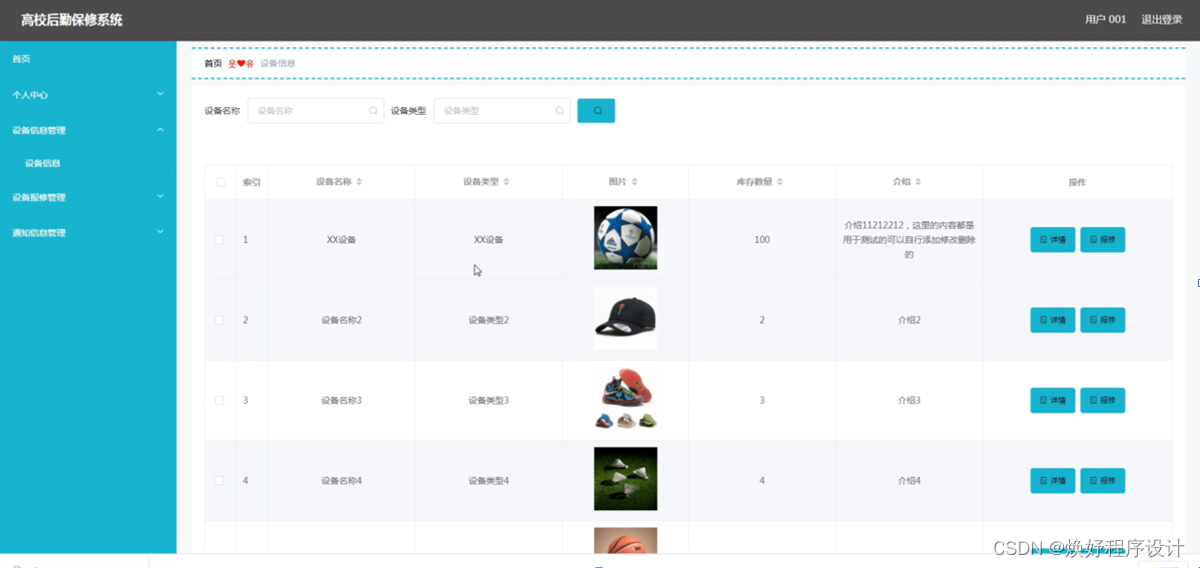Click the 操作 column header
Screen dimensions: 1200x568
1077,182
